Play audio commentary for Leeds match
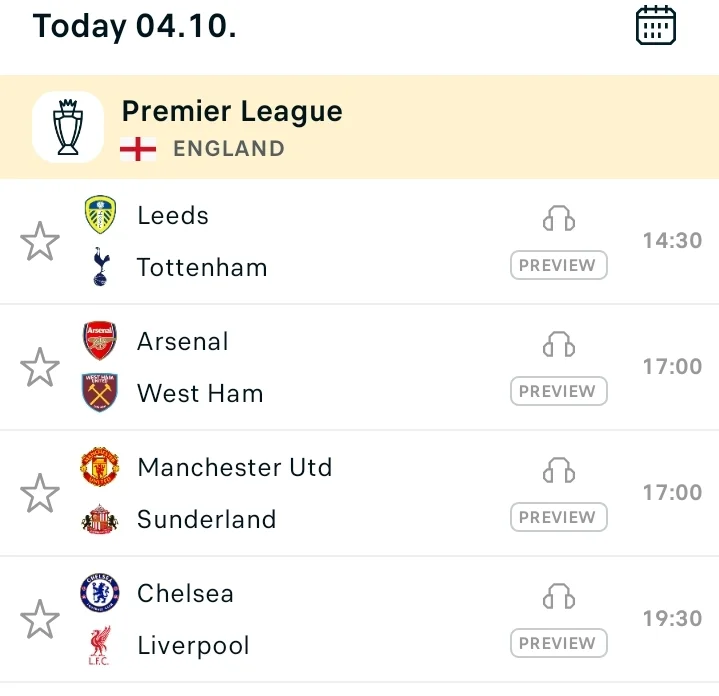 559,218
